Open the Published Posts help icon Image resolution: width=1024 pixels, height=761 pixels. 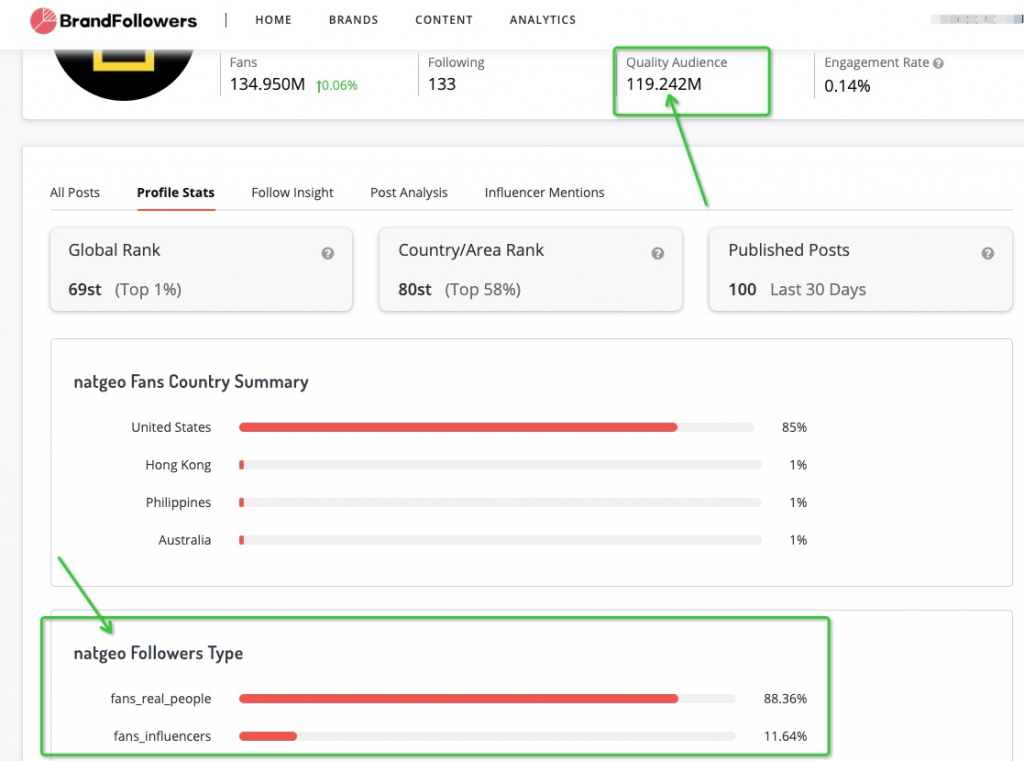[988, 253]
